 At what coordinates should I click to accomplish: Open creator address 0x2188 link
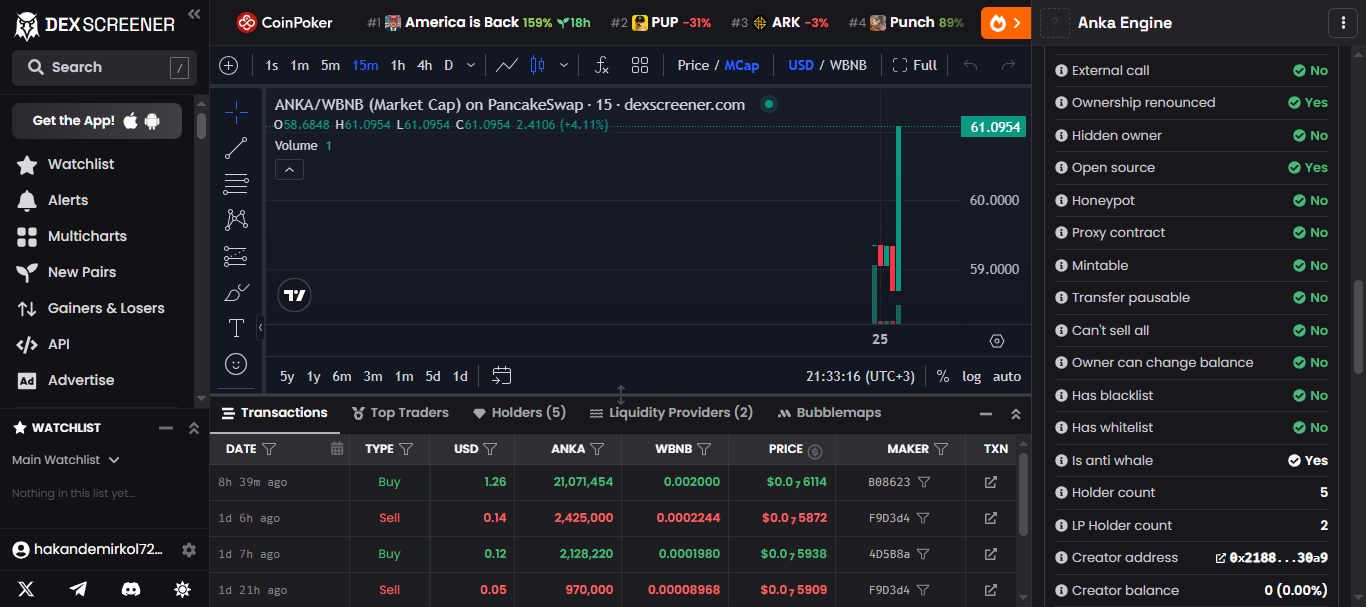click(x=1271, y=558)
